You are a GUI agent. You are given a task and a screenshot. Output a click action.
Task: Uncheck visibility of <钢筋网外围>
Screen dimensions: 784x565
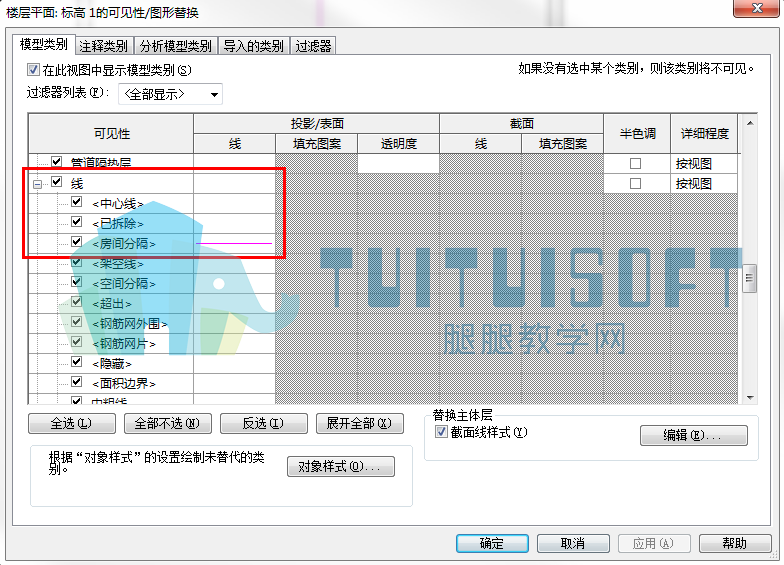tap(76, 322)
